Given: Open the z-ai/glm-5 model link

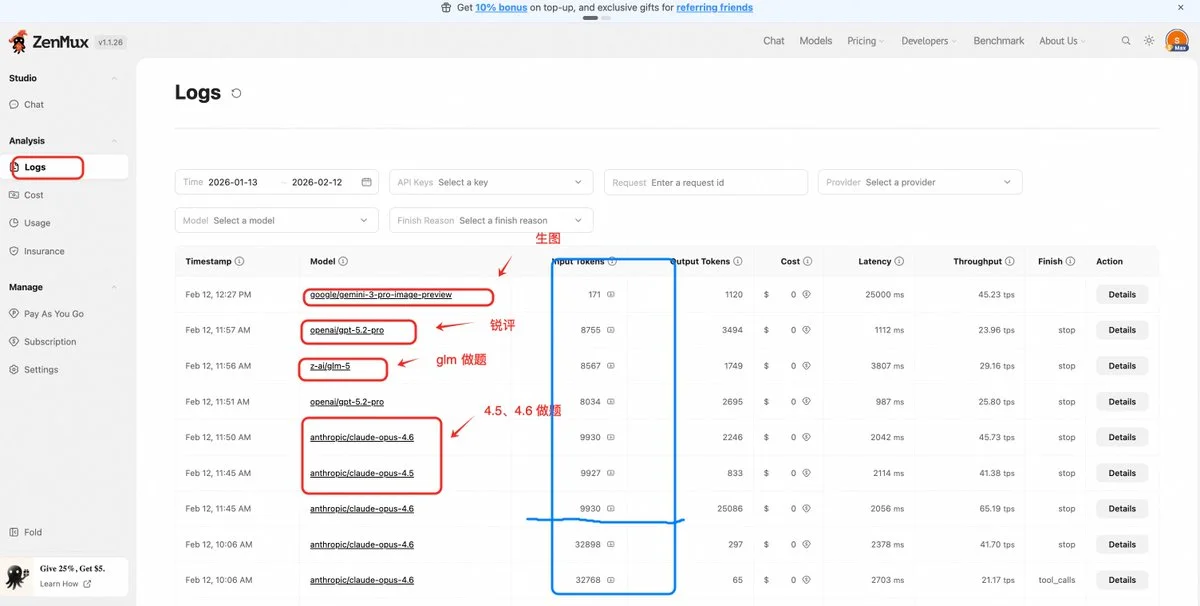Looking at the screenshot, I should (x=330, y=366).
